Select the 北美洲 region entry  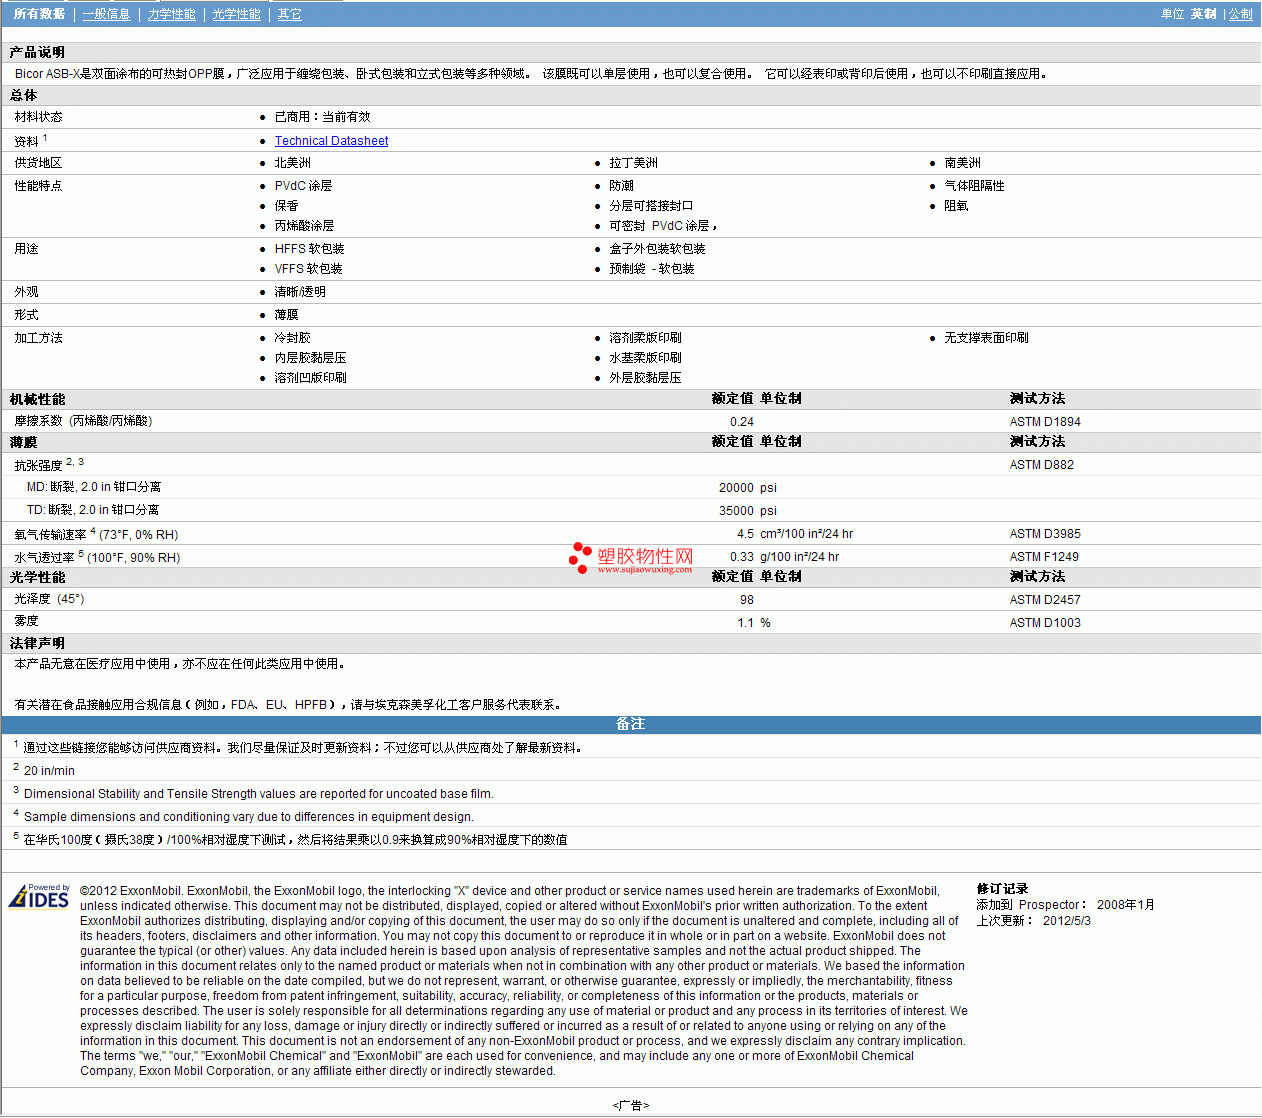[x=293, y=163]
